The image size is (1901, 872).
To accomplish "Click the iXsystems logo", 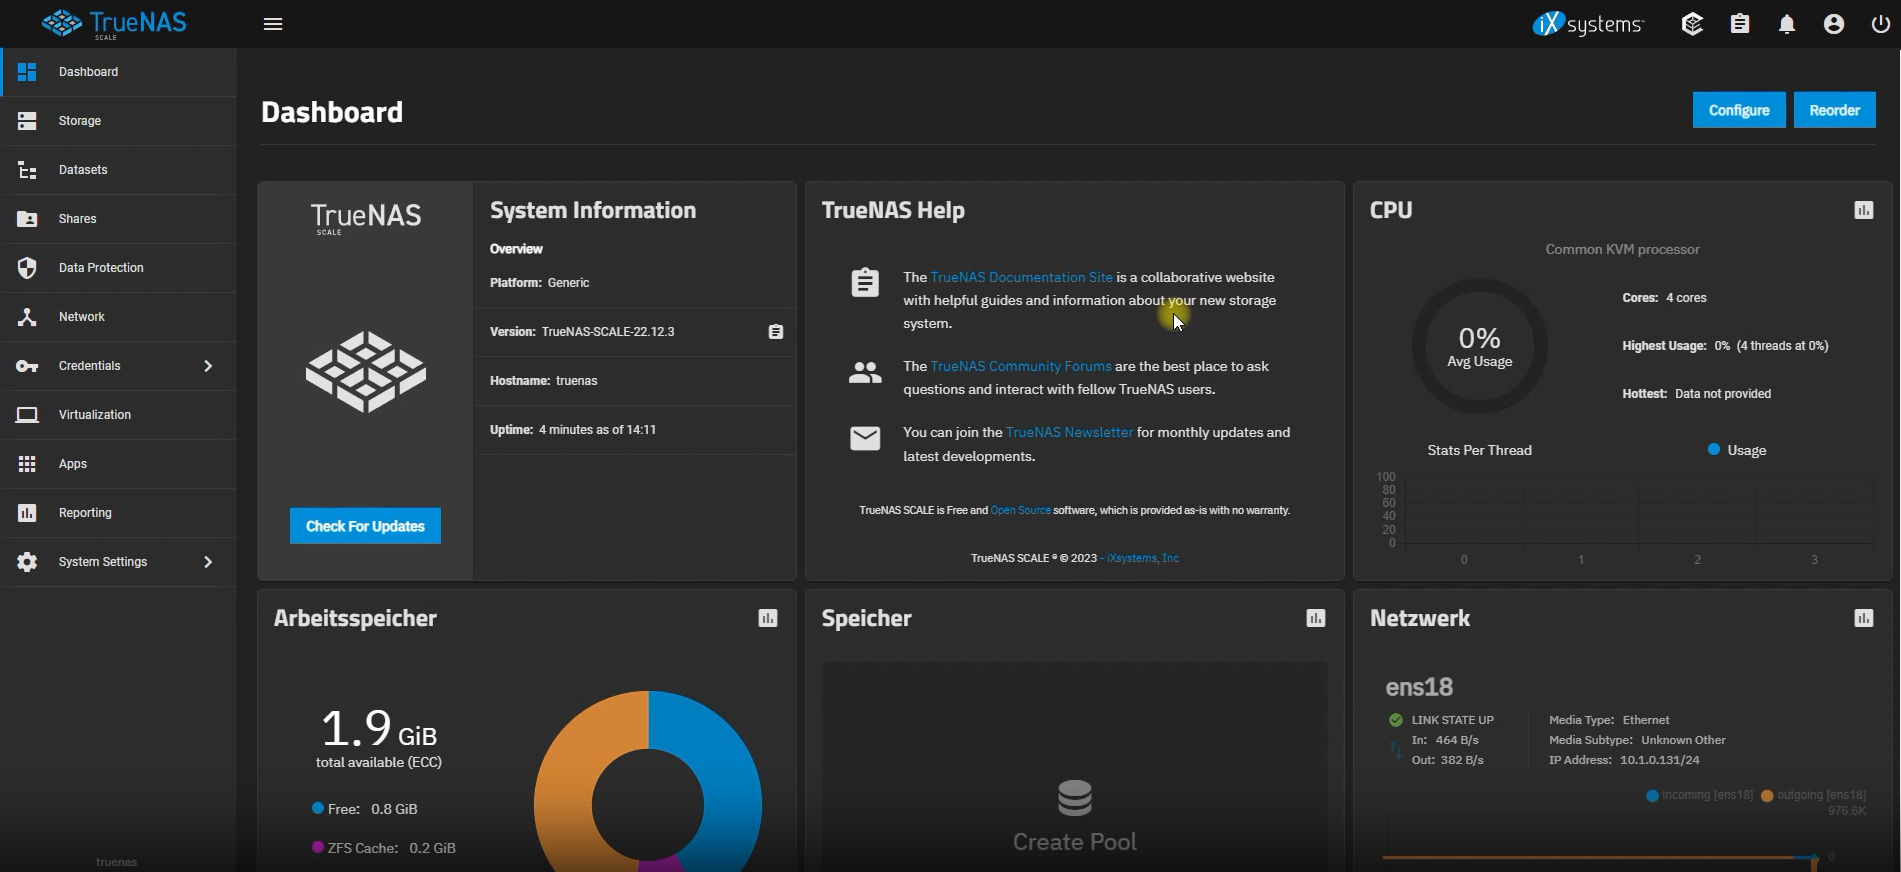I will point(1588,24).
